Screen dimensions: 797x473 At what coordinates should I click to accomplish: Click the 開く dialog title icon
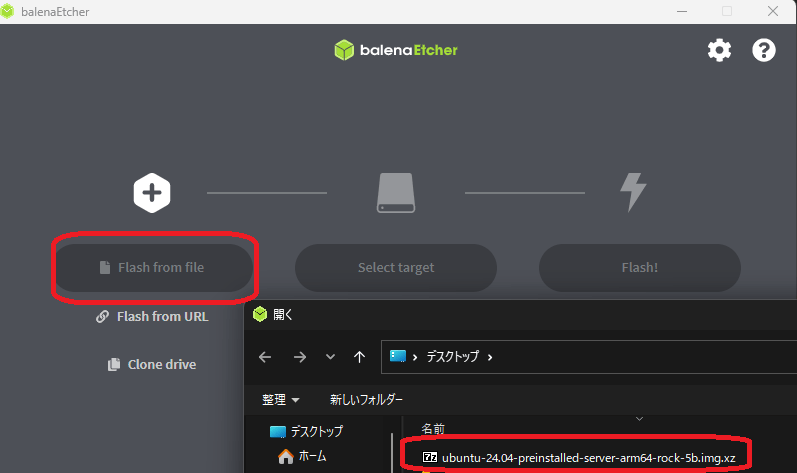click(x=260, y=314)
